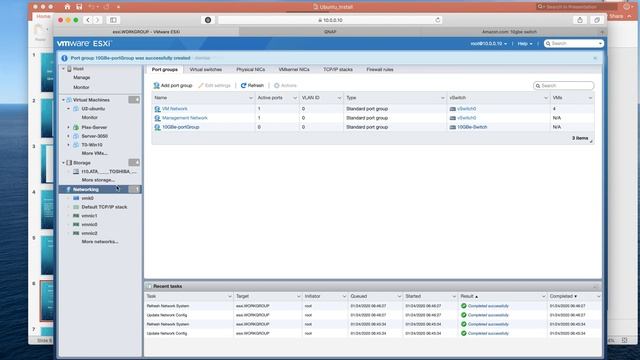Select Monitor under Host
The image size is (640, 360).
coord(81,87)
